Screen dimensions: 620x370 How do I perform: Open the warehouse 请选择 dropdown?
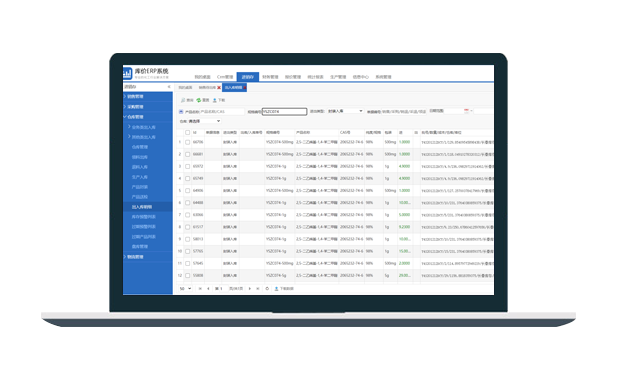point(204,121)
